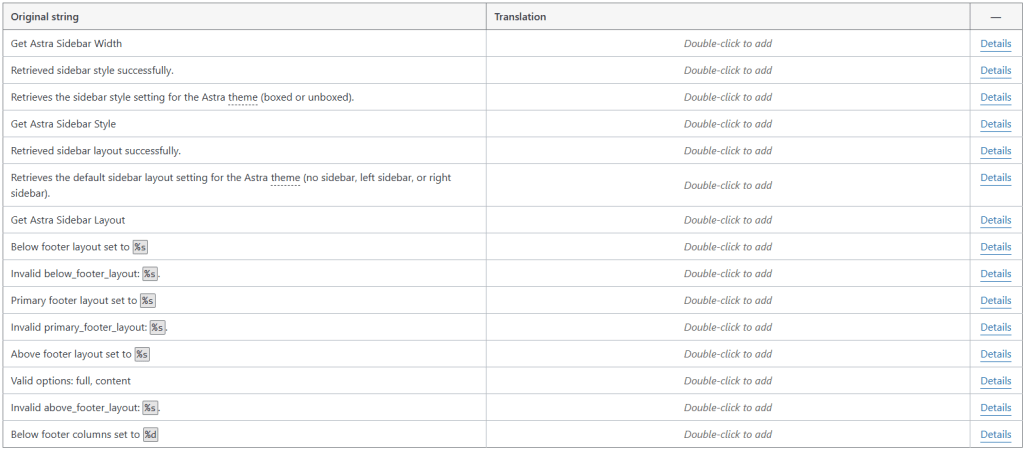The image size is (1024, 451).
Task: Select translation cell for 'Invalid below_footer_layout' row
Action: point(727,274)
